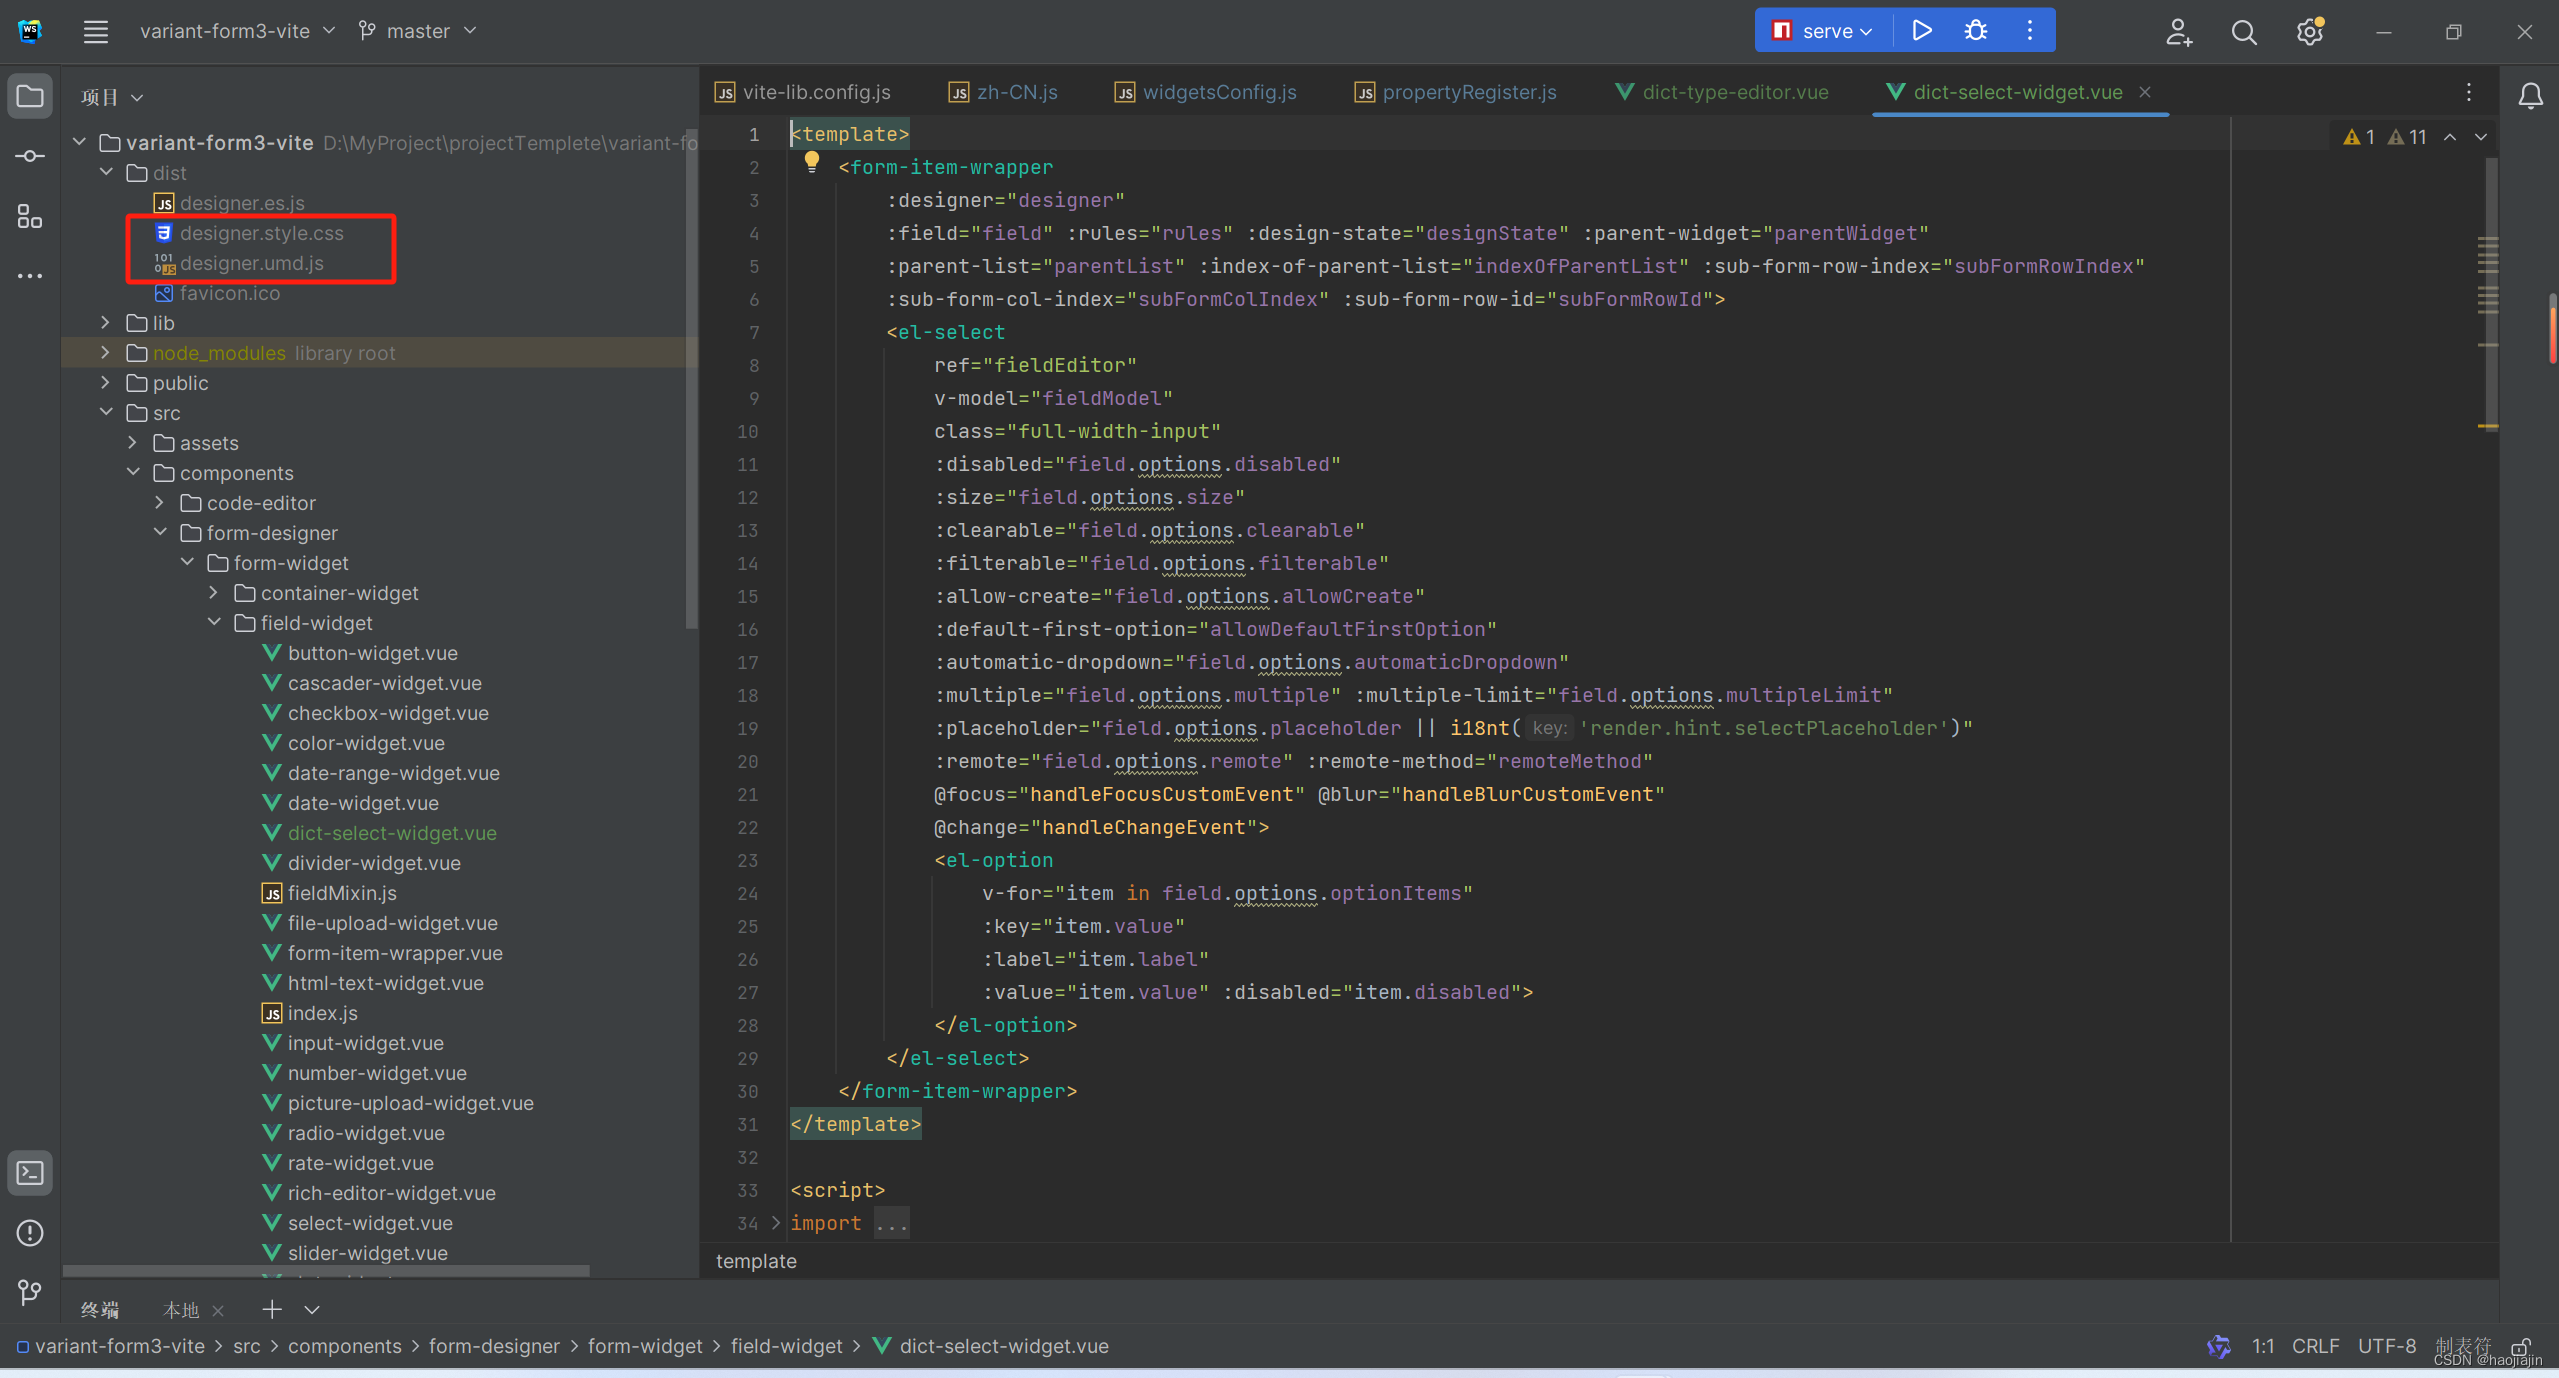The width and height of the screenshot is (2559, 1378).
Task: Expand folded import block on line 34
Action: 775,1223
